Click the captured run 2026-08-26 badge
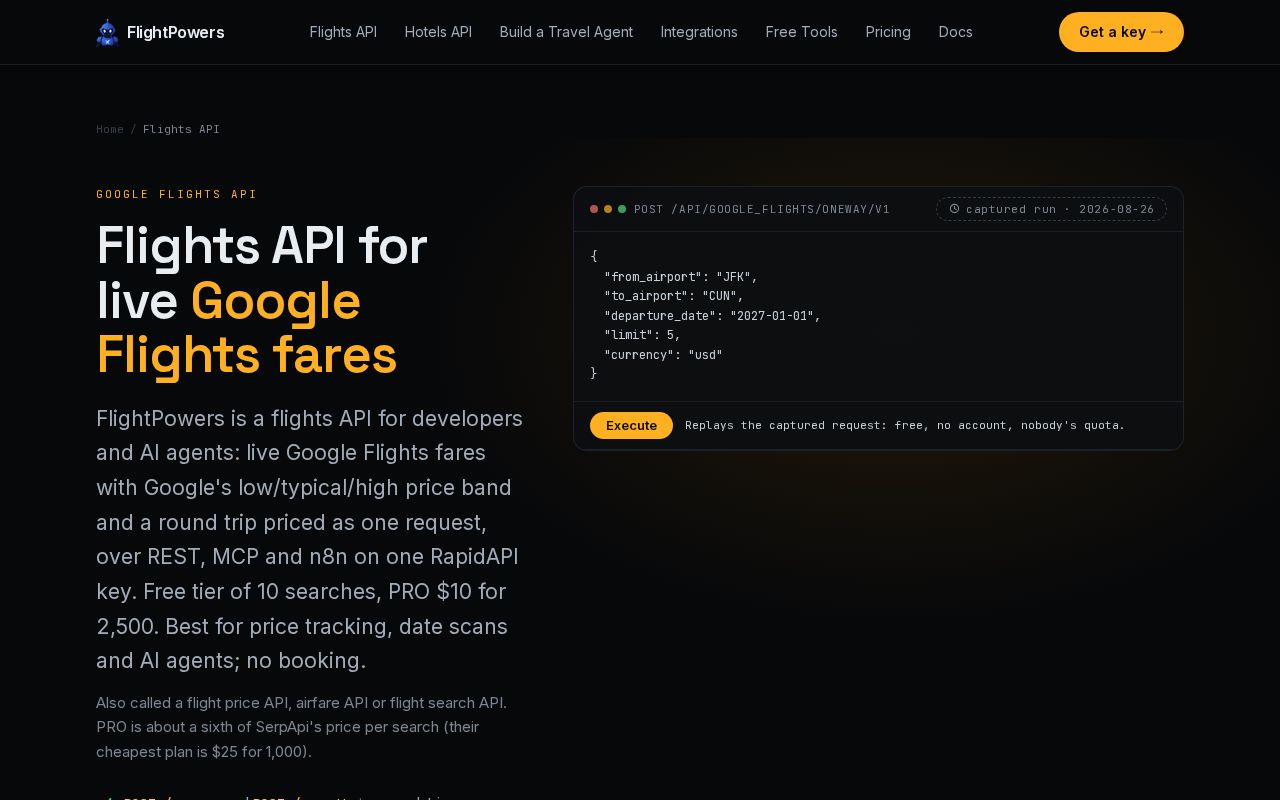1280x800 pixels. click(1051, 209)
